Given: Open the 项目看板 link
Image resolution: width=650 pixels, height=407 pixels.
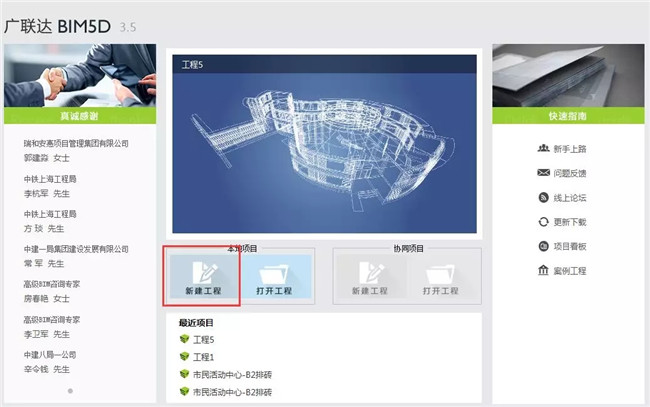Looking at the screenshot, I should click(570, 247).
